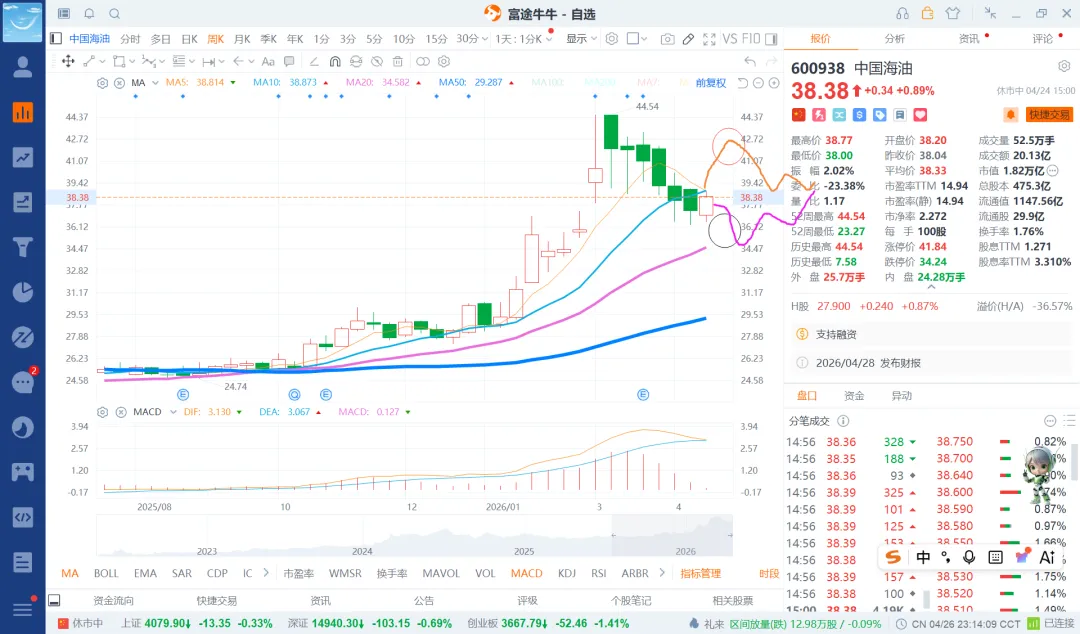Open the code API icon in sidebar
This screenshot has width=1080, height=634.
click(x=23, y=517)
